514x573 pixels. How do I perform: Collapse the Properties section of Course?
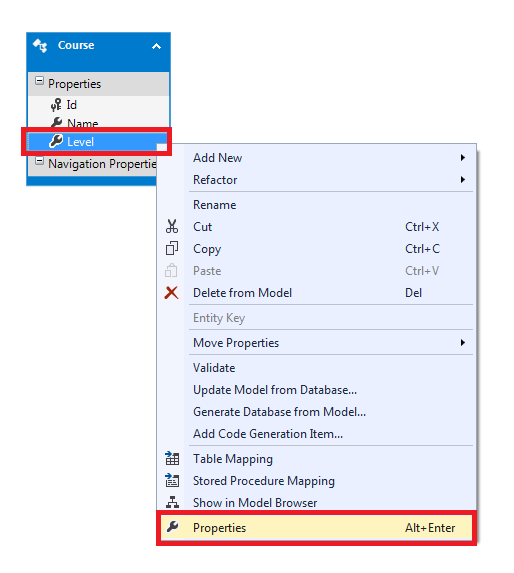coord(39,81)
